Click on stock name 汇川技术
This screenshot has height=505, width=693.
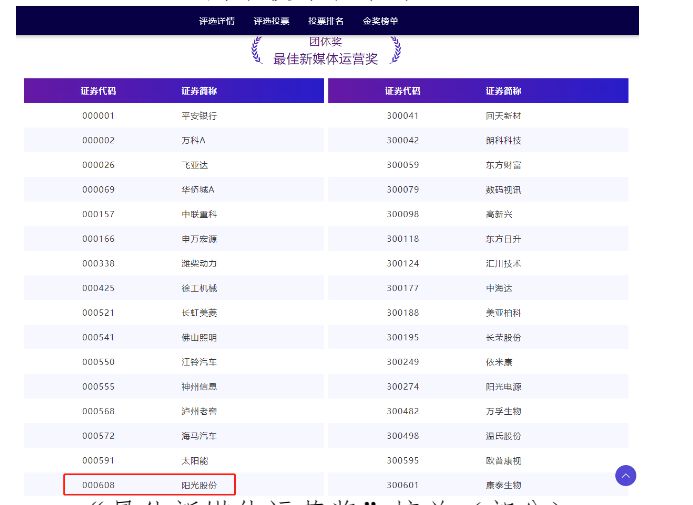(x=502, y=263)
